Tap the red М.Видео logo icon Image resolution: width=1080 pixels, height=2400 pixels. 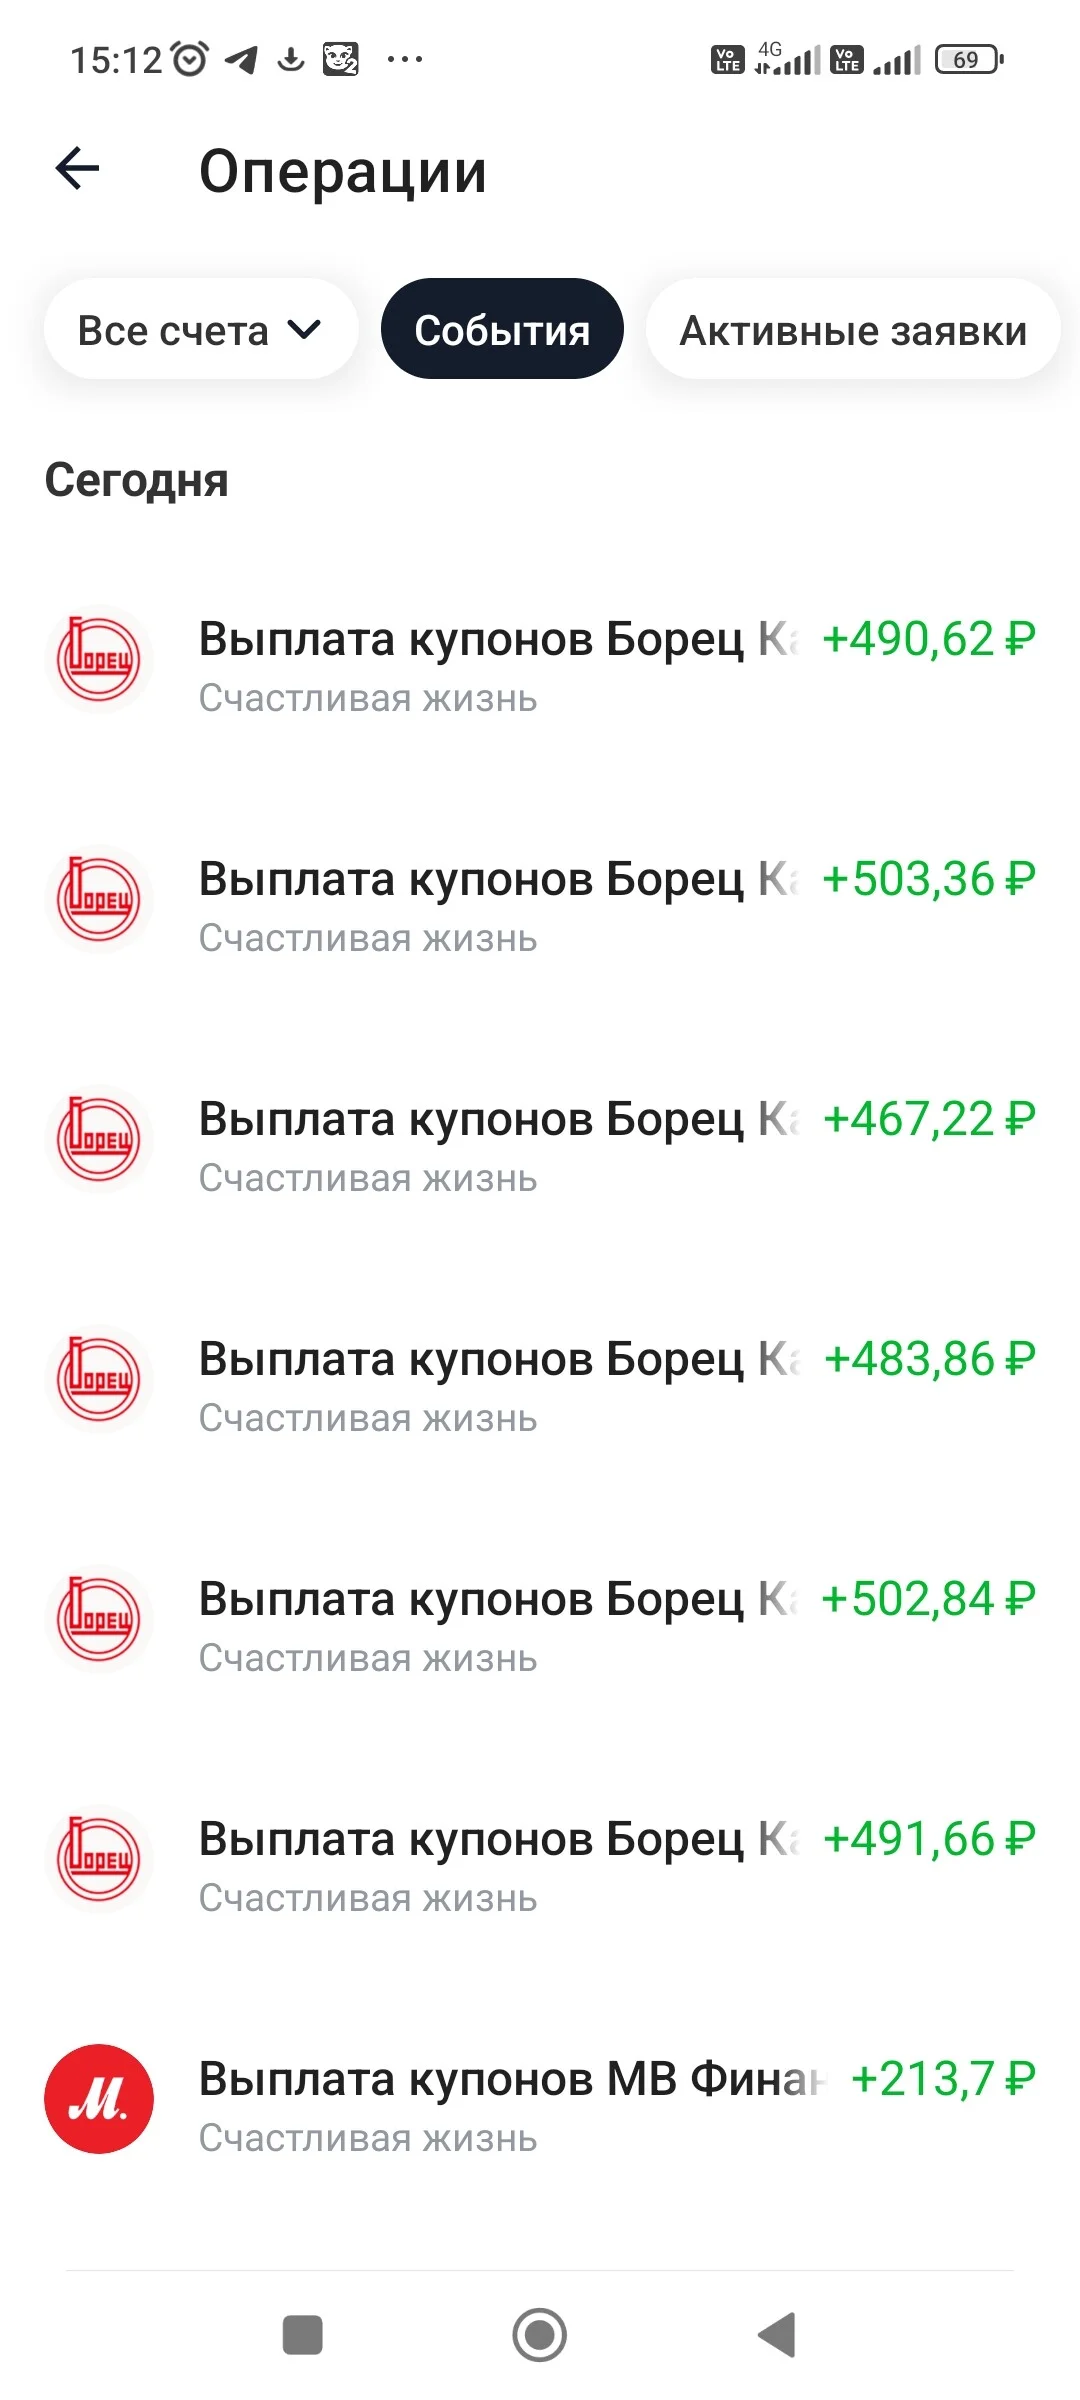tap(99, 2099)
